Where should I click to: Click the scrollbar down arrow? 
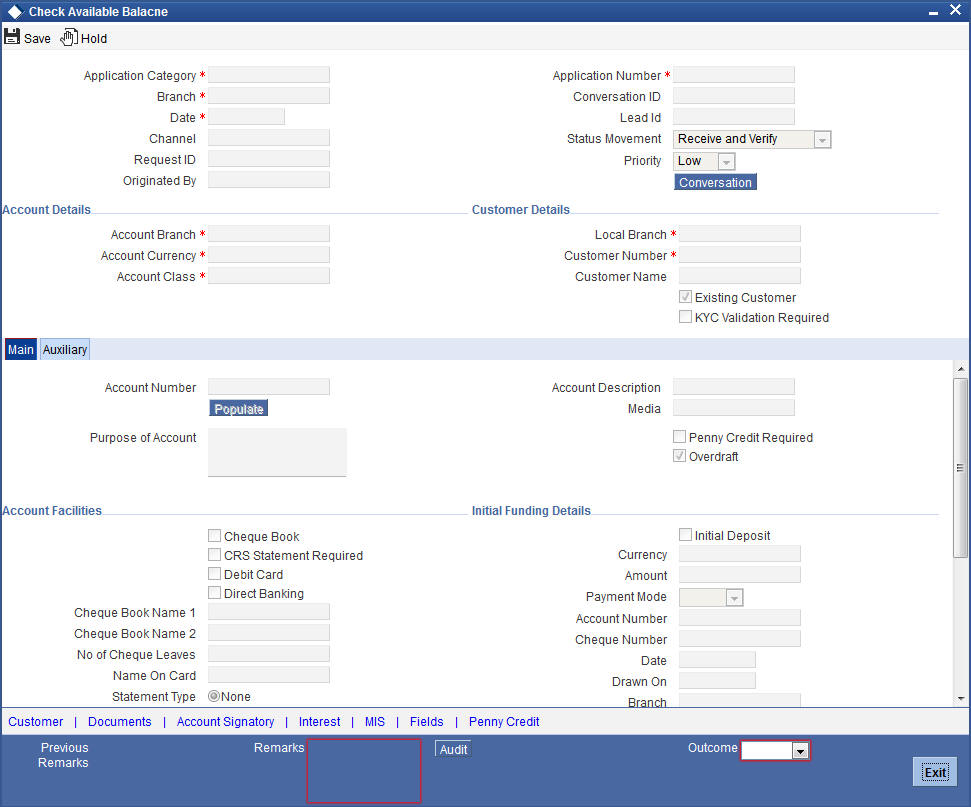pyautogui.click(x=960, y=698)
